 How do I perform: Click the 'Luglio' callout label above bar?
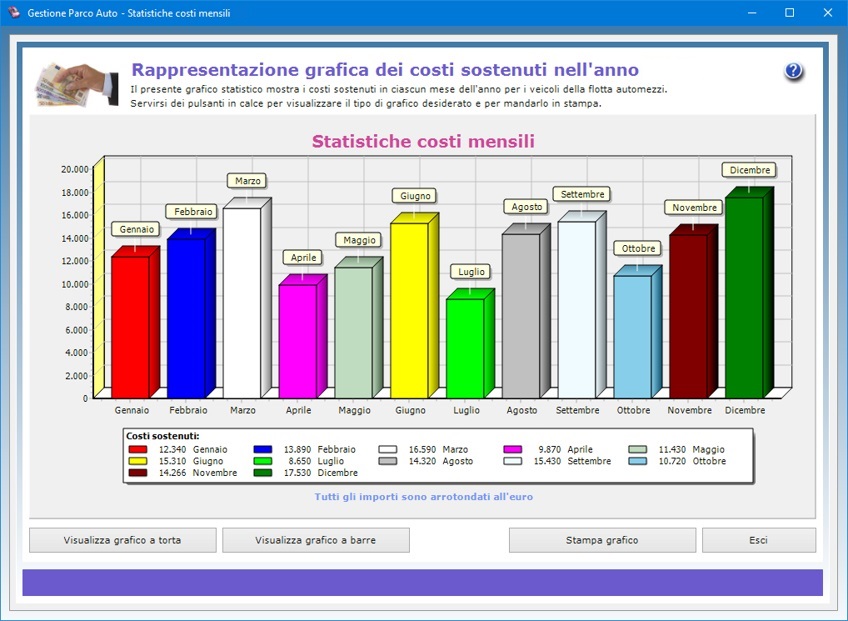click(x=472, y=272)
